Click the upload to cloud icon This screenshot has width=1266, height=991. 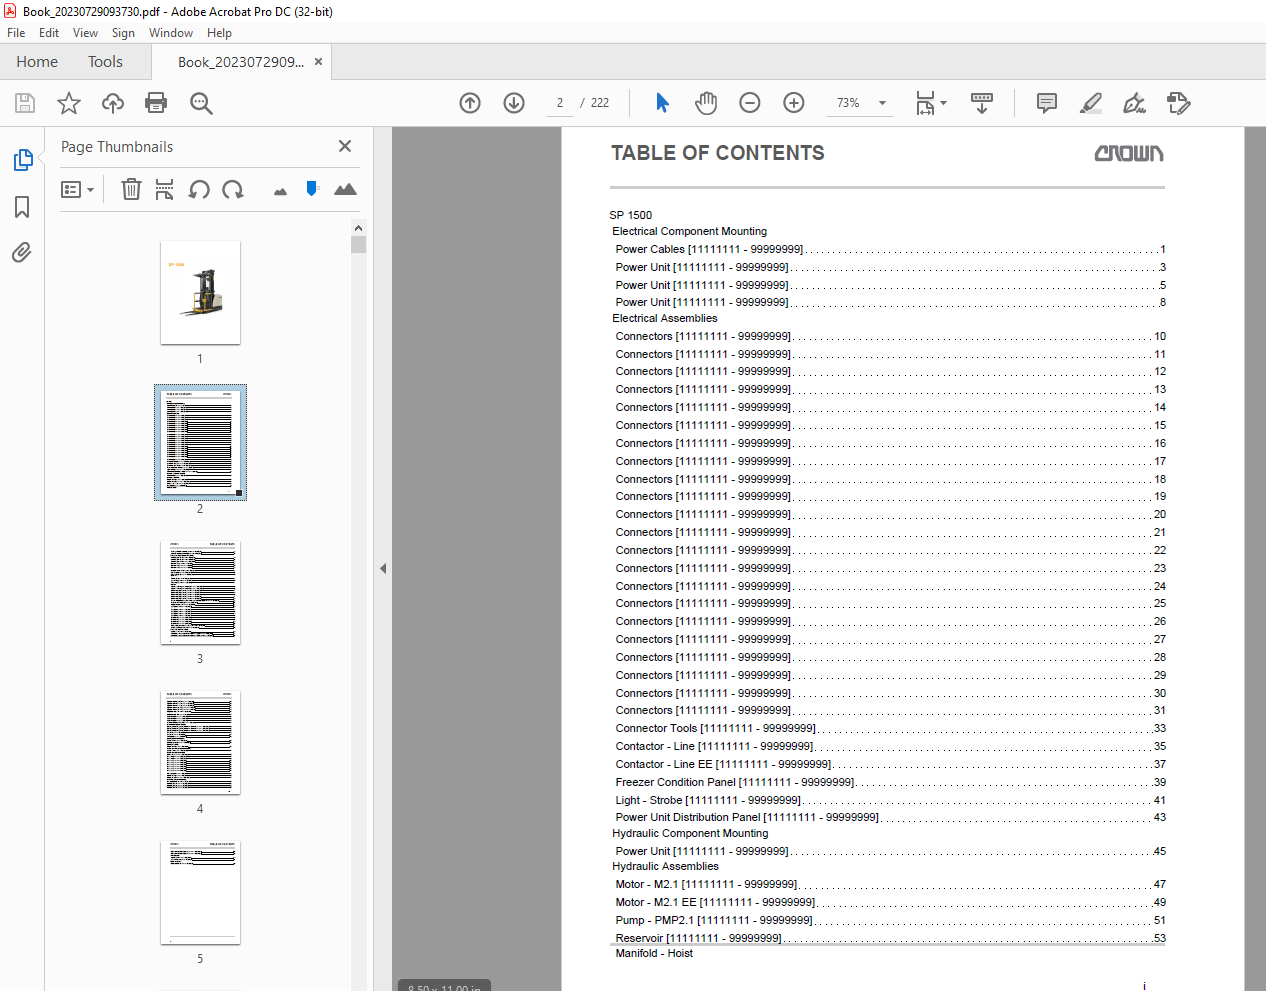click(113, 103)
